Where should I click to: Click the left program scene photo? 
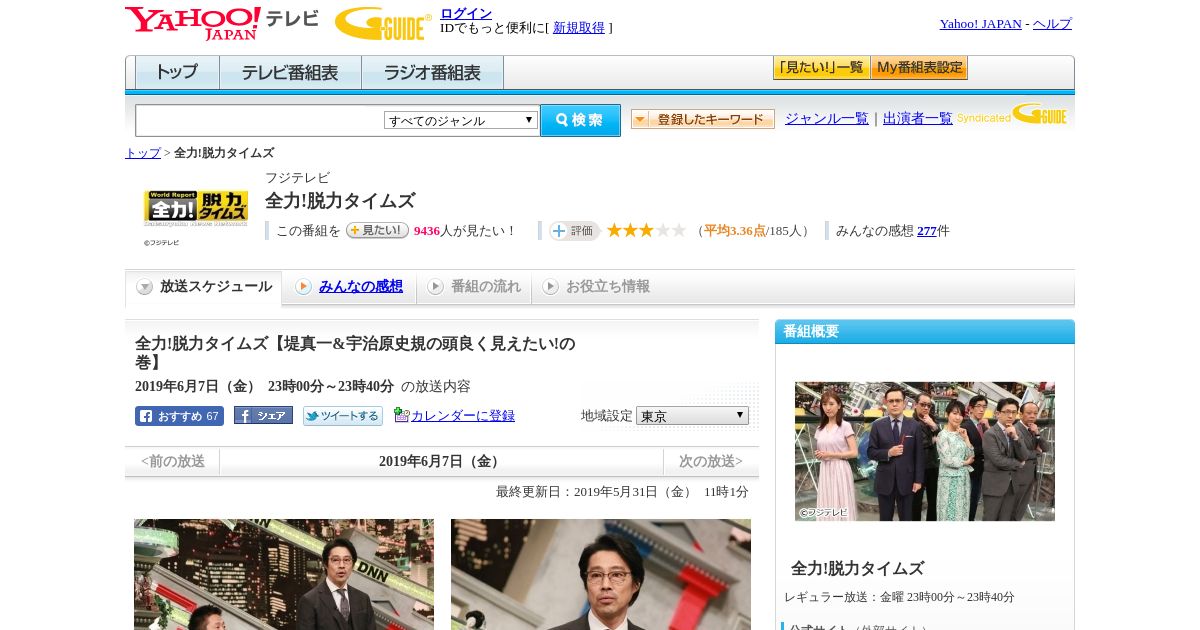click(284, 574)
